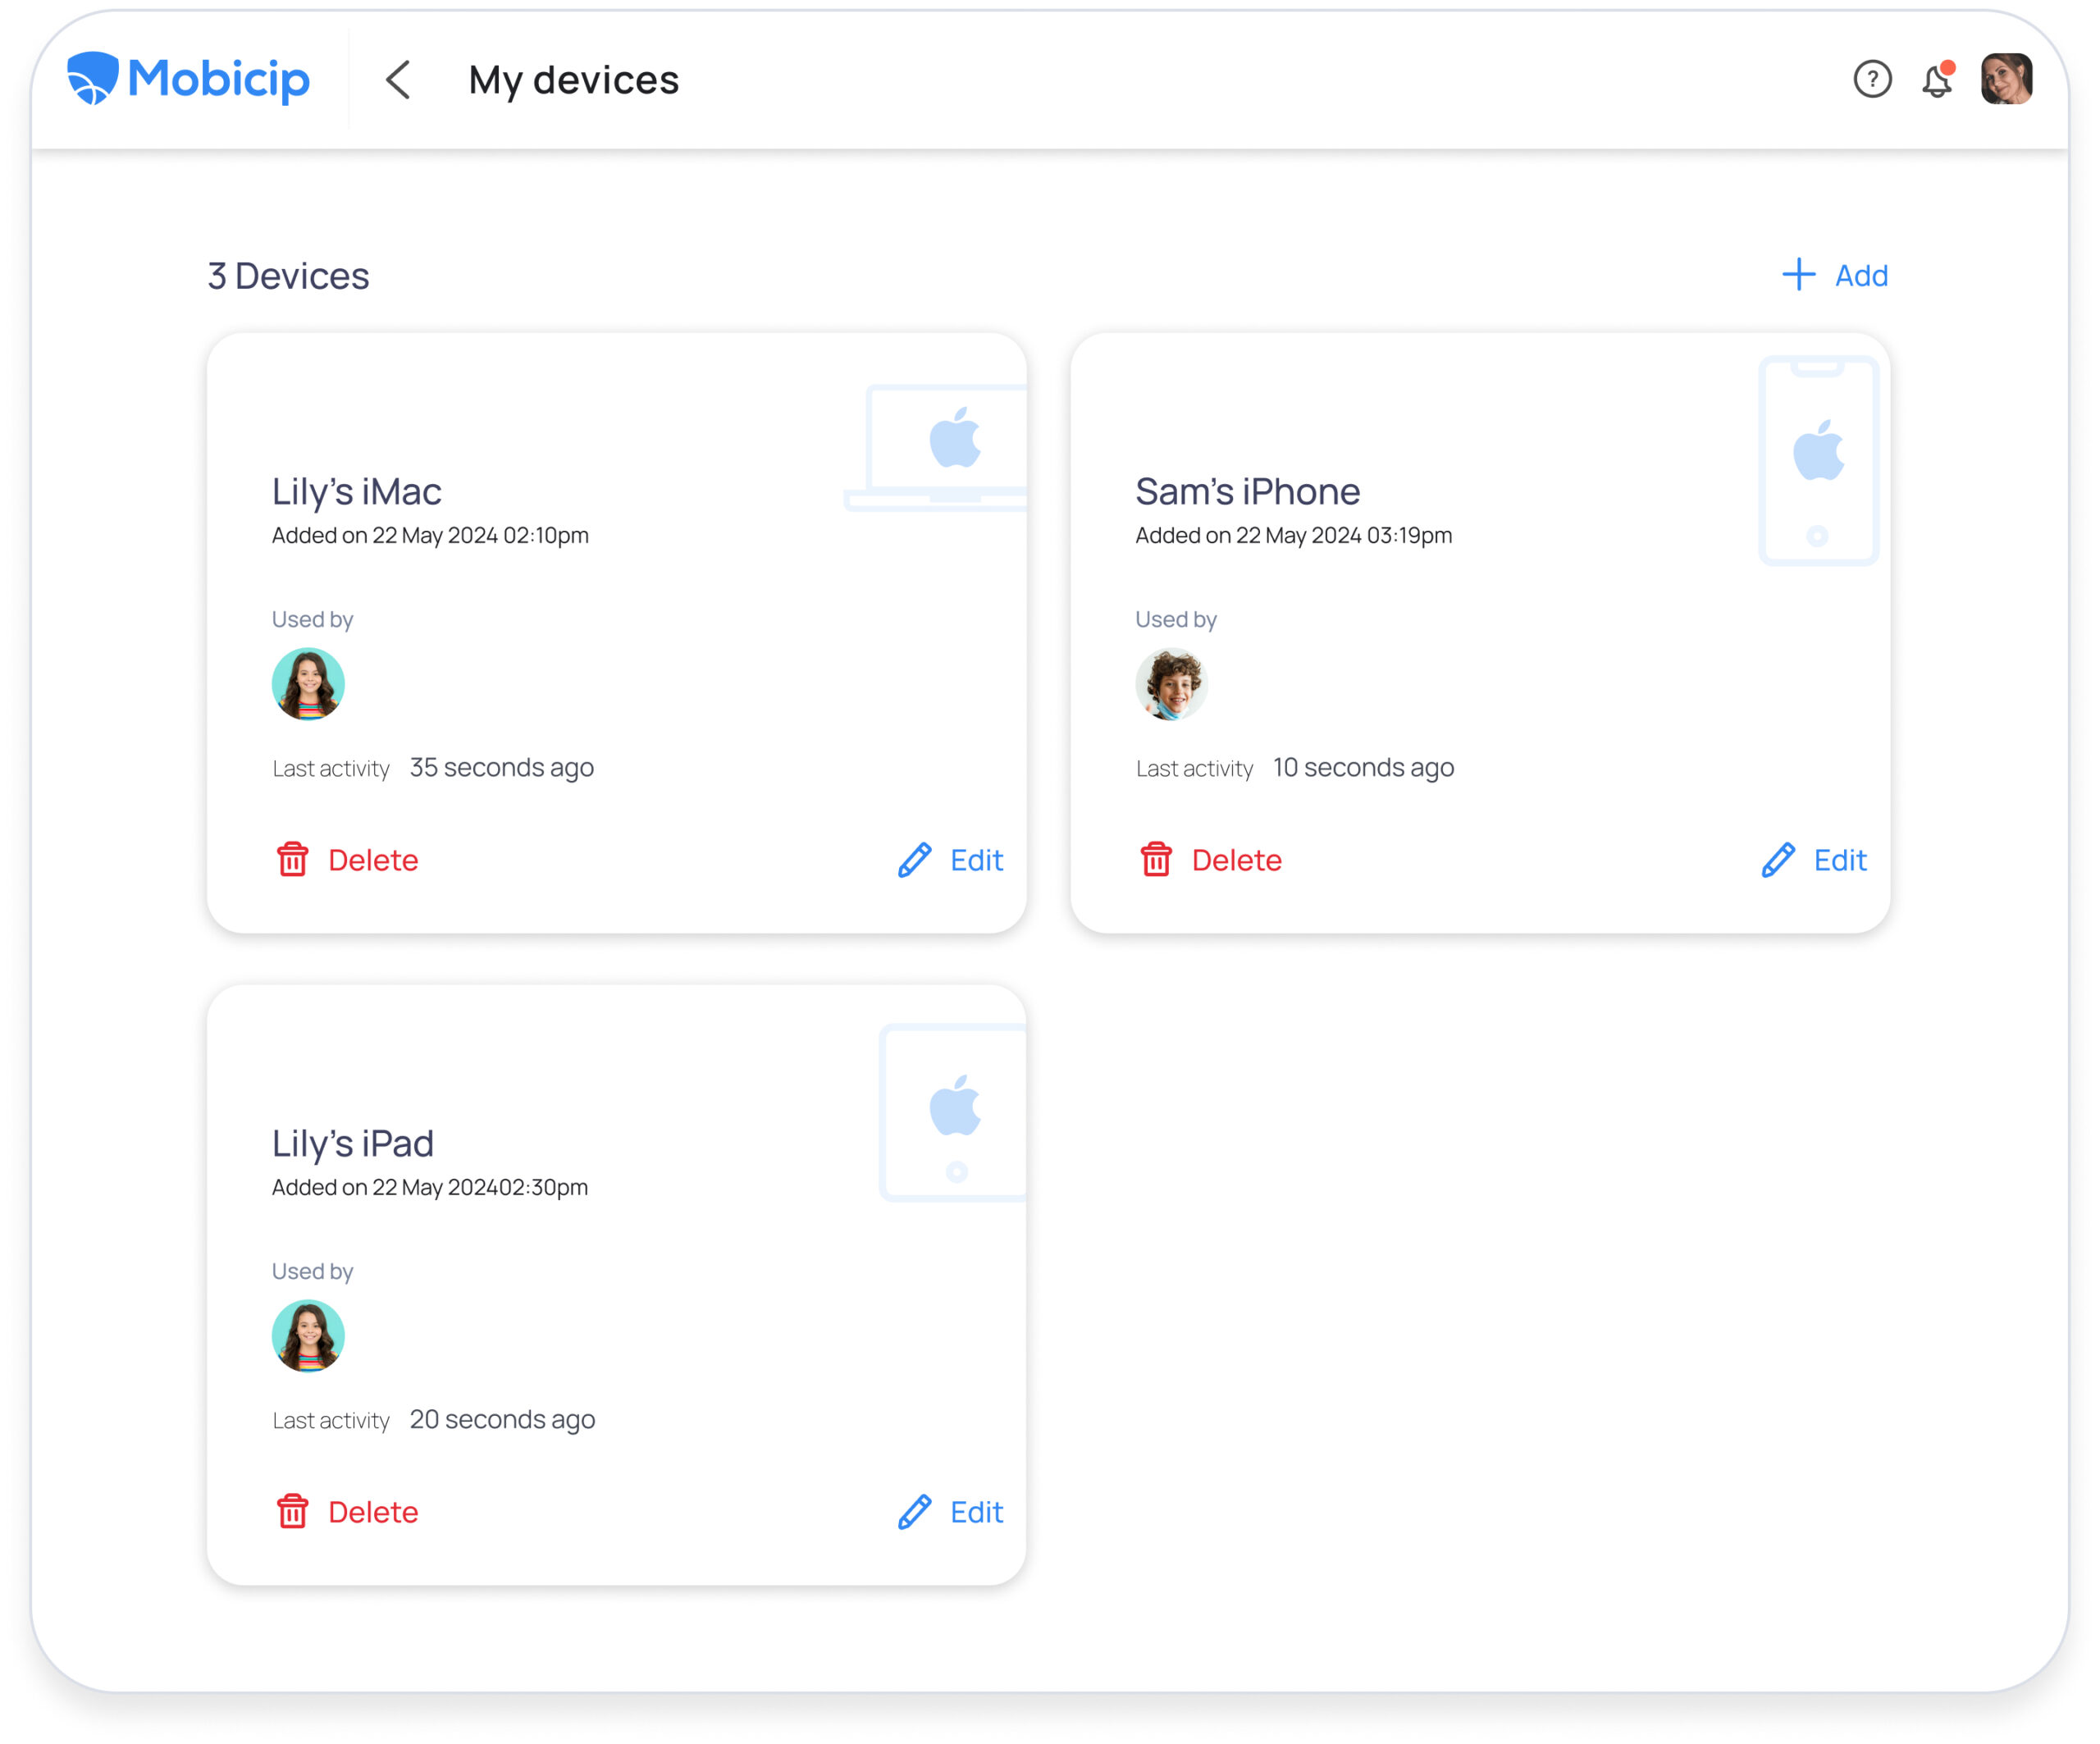Click the pencil edit icon on Sam's iPhone card

pos(1776,859)
